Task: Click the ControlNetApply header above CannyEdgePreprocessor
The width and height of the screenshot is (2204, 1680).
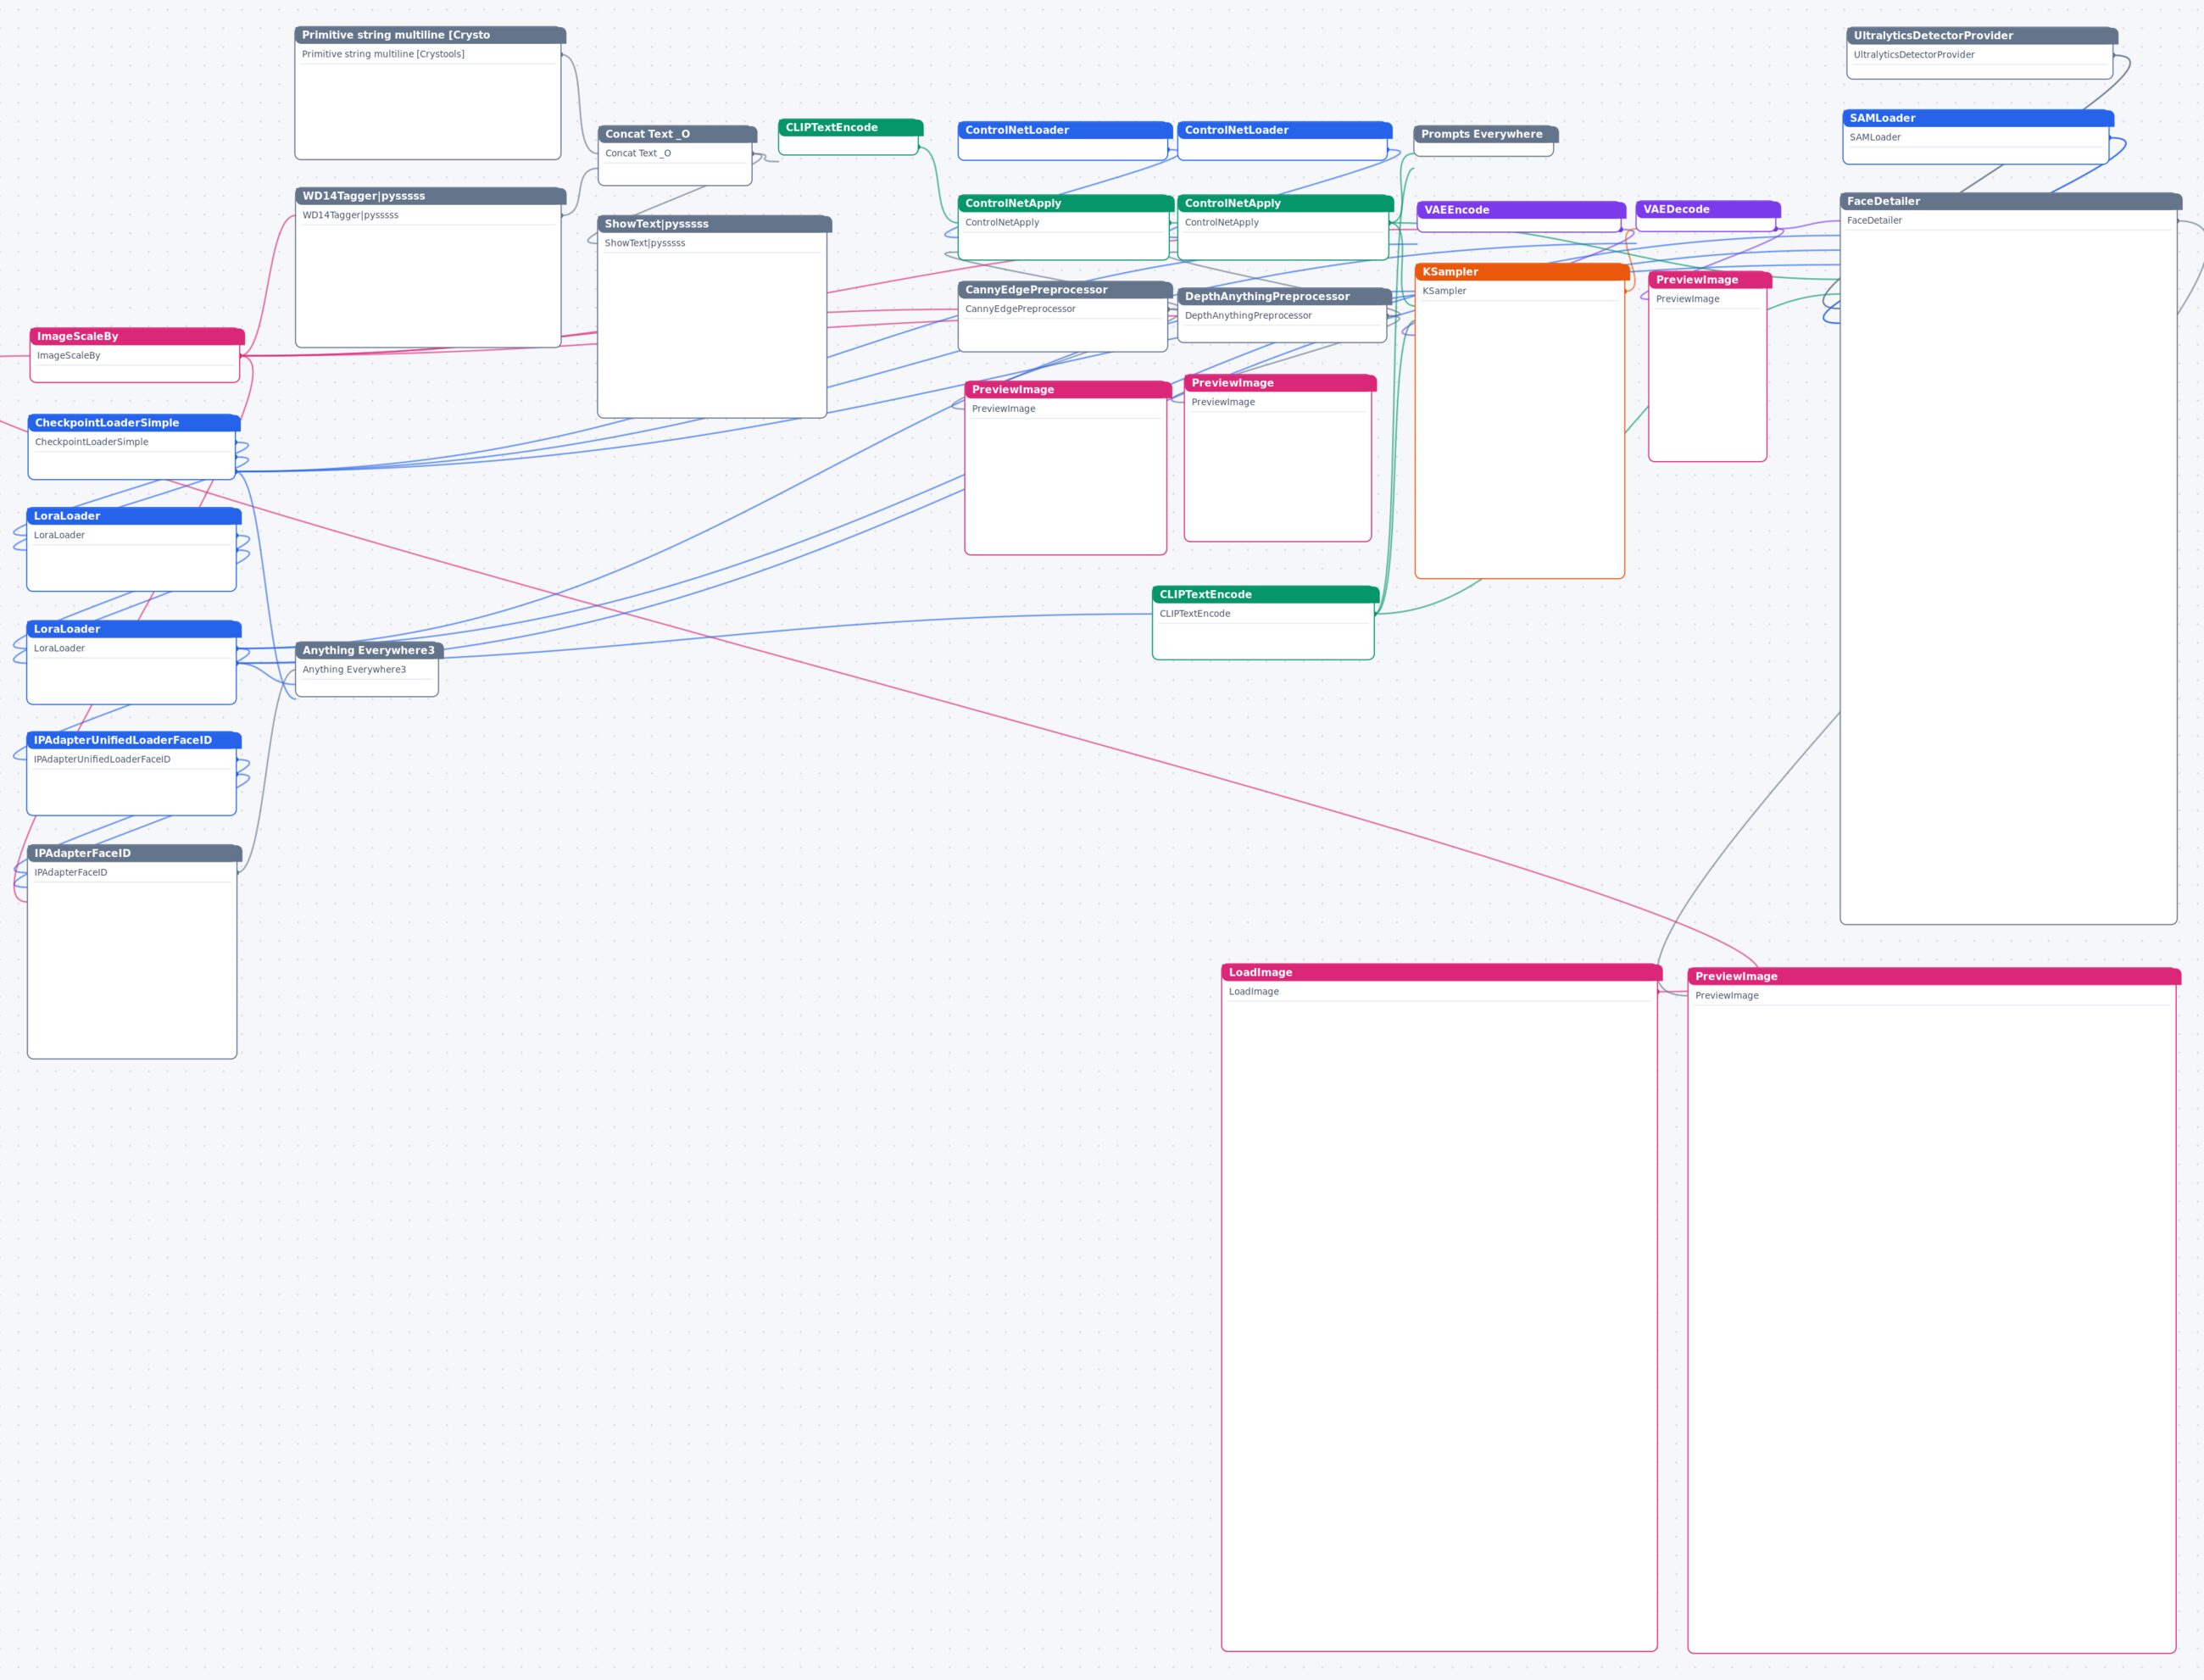Action: [x=1066, y=203]
